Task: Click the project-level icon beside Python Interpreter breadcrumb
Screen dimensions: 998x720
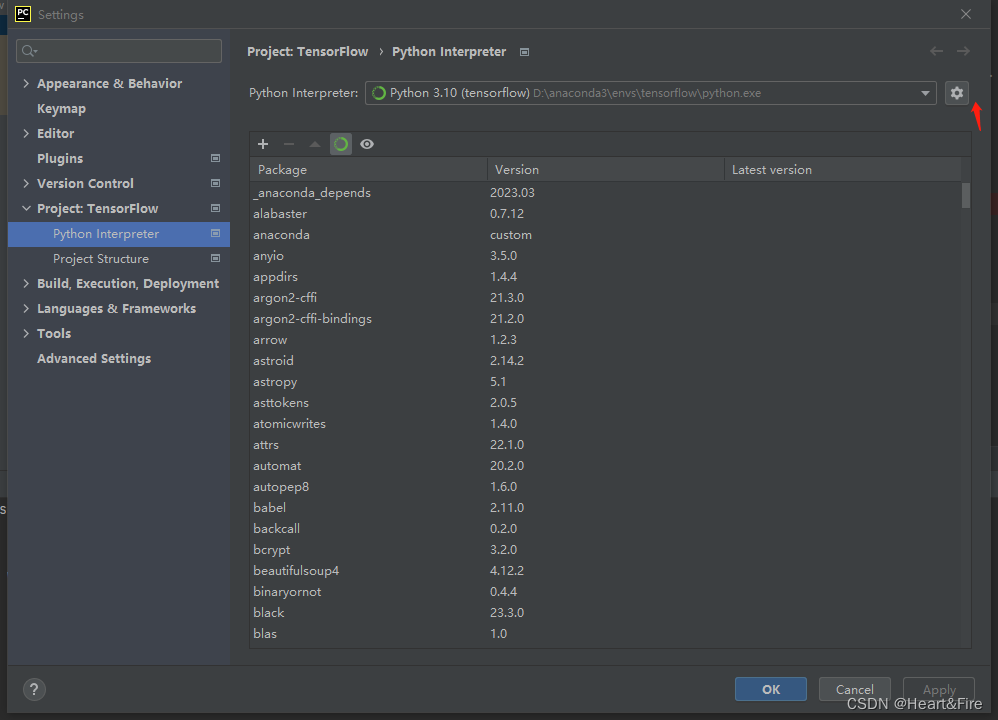Action: click(x=524, y=52)
